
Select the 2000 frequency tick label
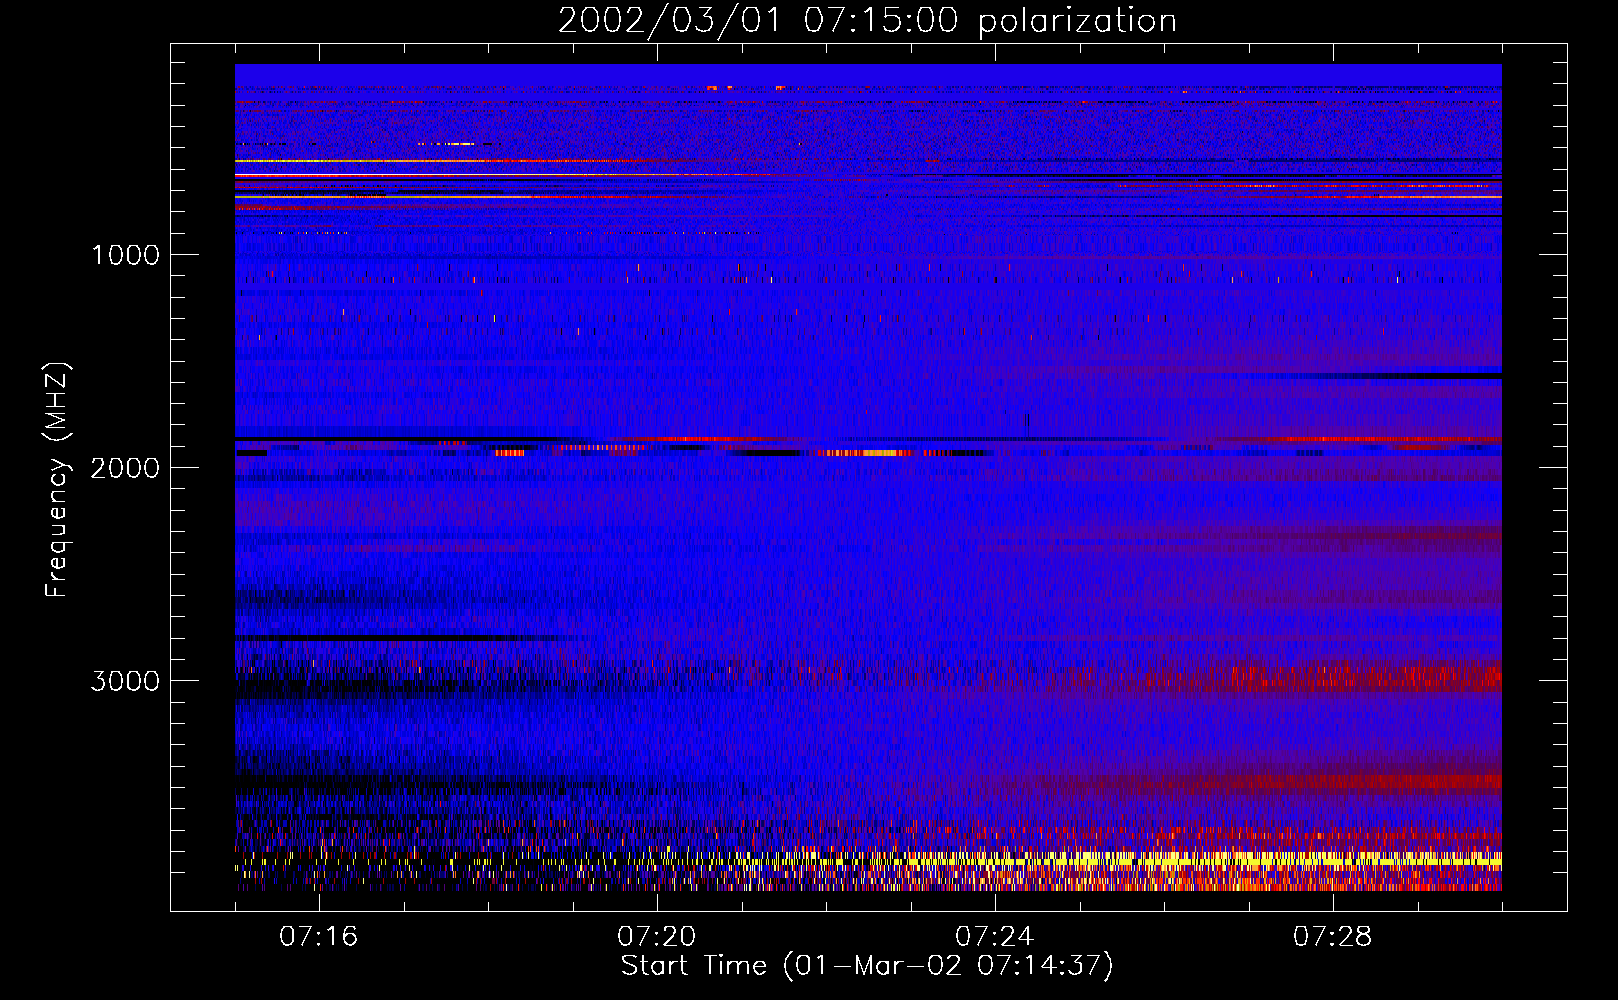(125, 468)
